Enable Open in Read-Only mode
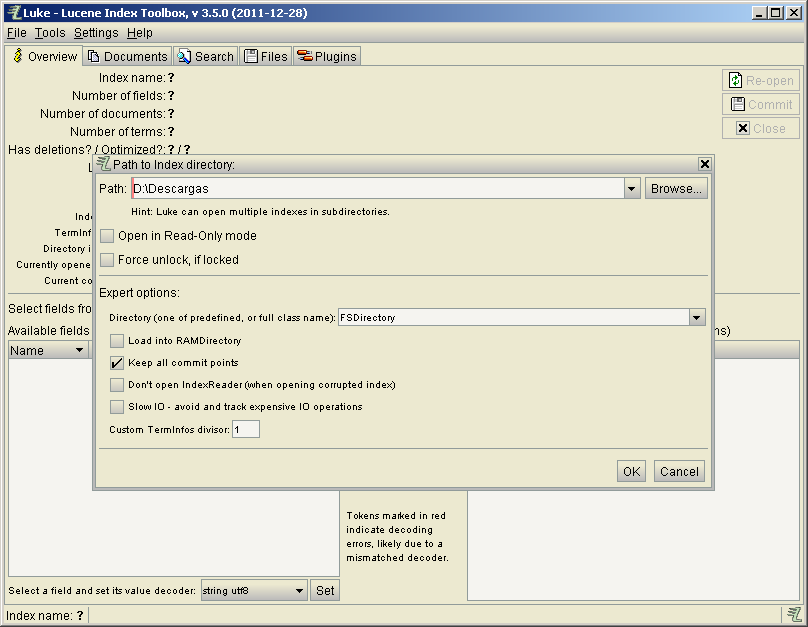The width and height of the screenshot is (808, 627). 107,236
